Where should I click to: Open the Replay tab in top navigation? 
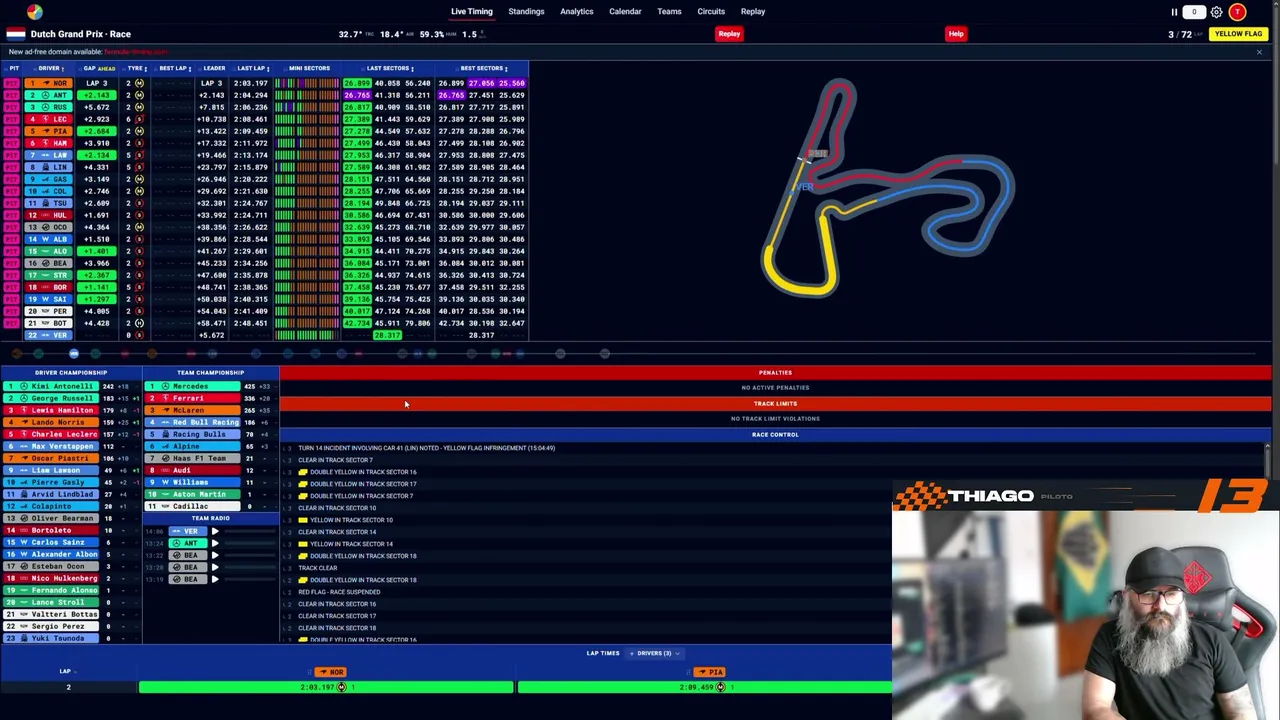click(x=753, y=12)
